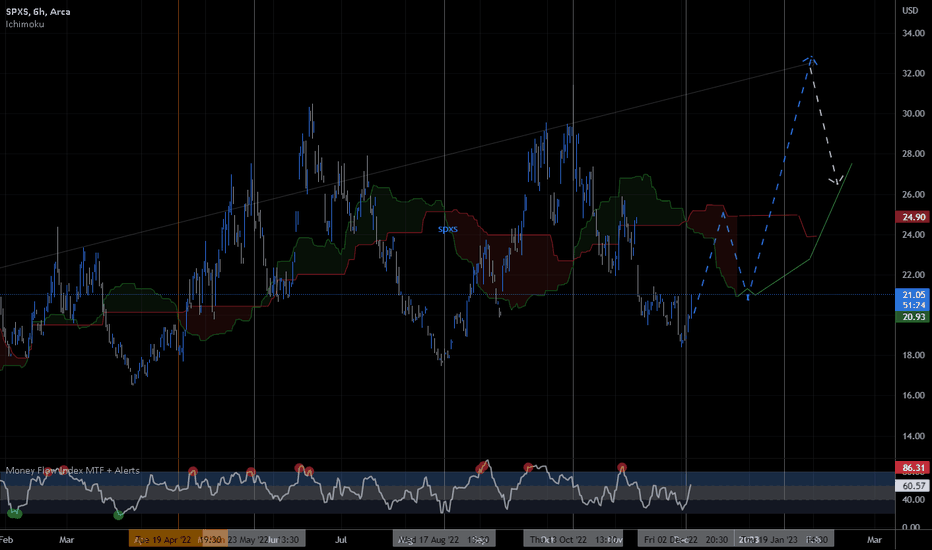Select the white dashed arrow tip near 26.00
The width and height of the screenshot is (932, 550).
coord(836,182)
